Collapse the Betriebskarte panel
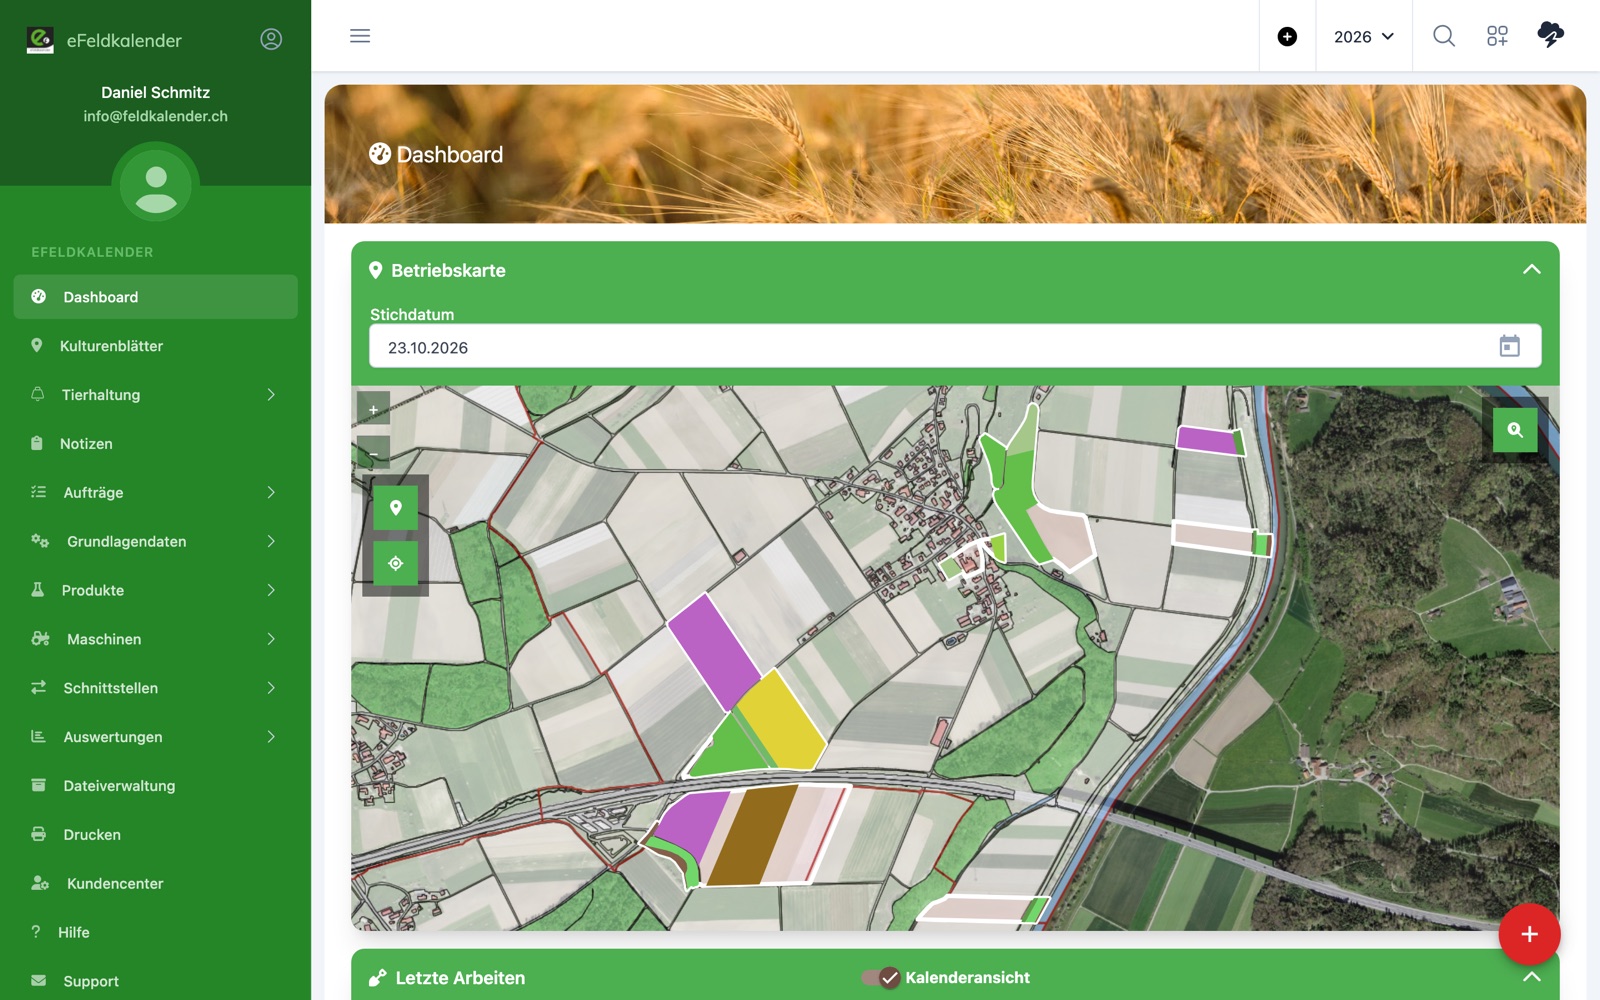Screen dimensions: 1600x1000 (1531, 269)
